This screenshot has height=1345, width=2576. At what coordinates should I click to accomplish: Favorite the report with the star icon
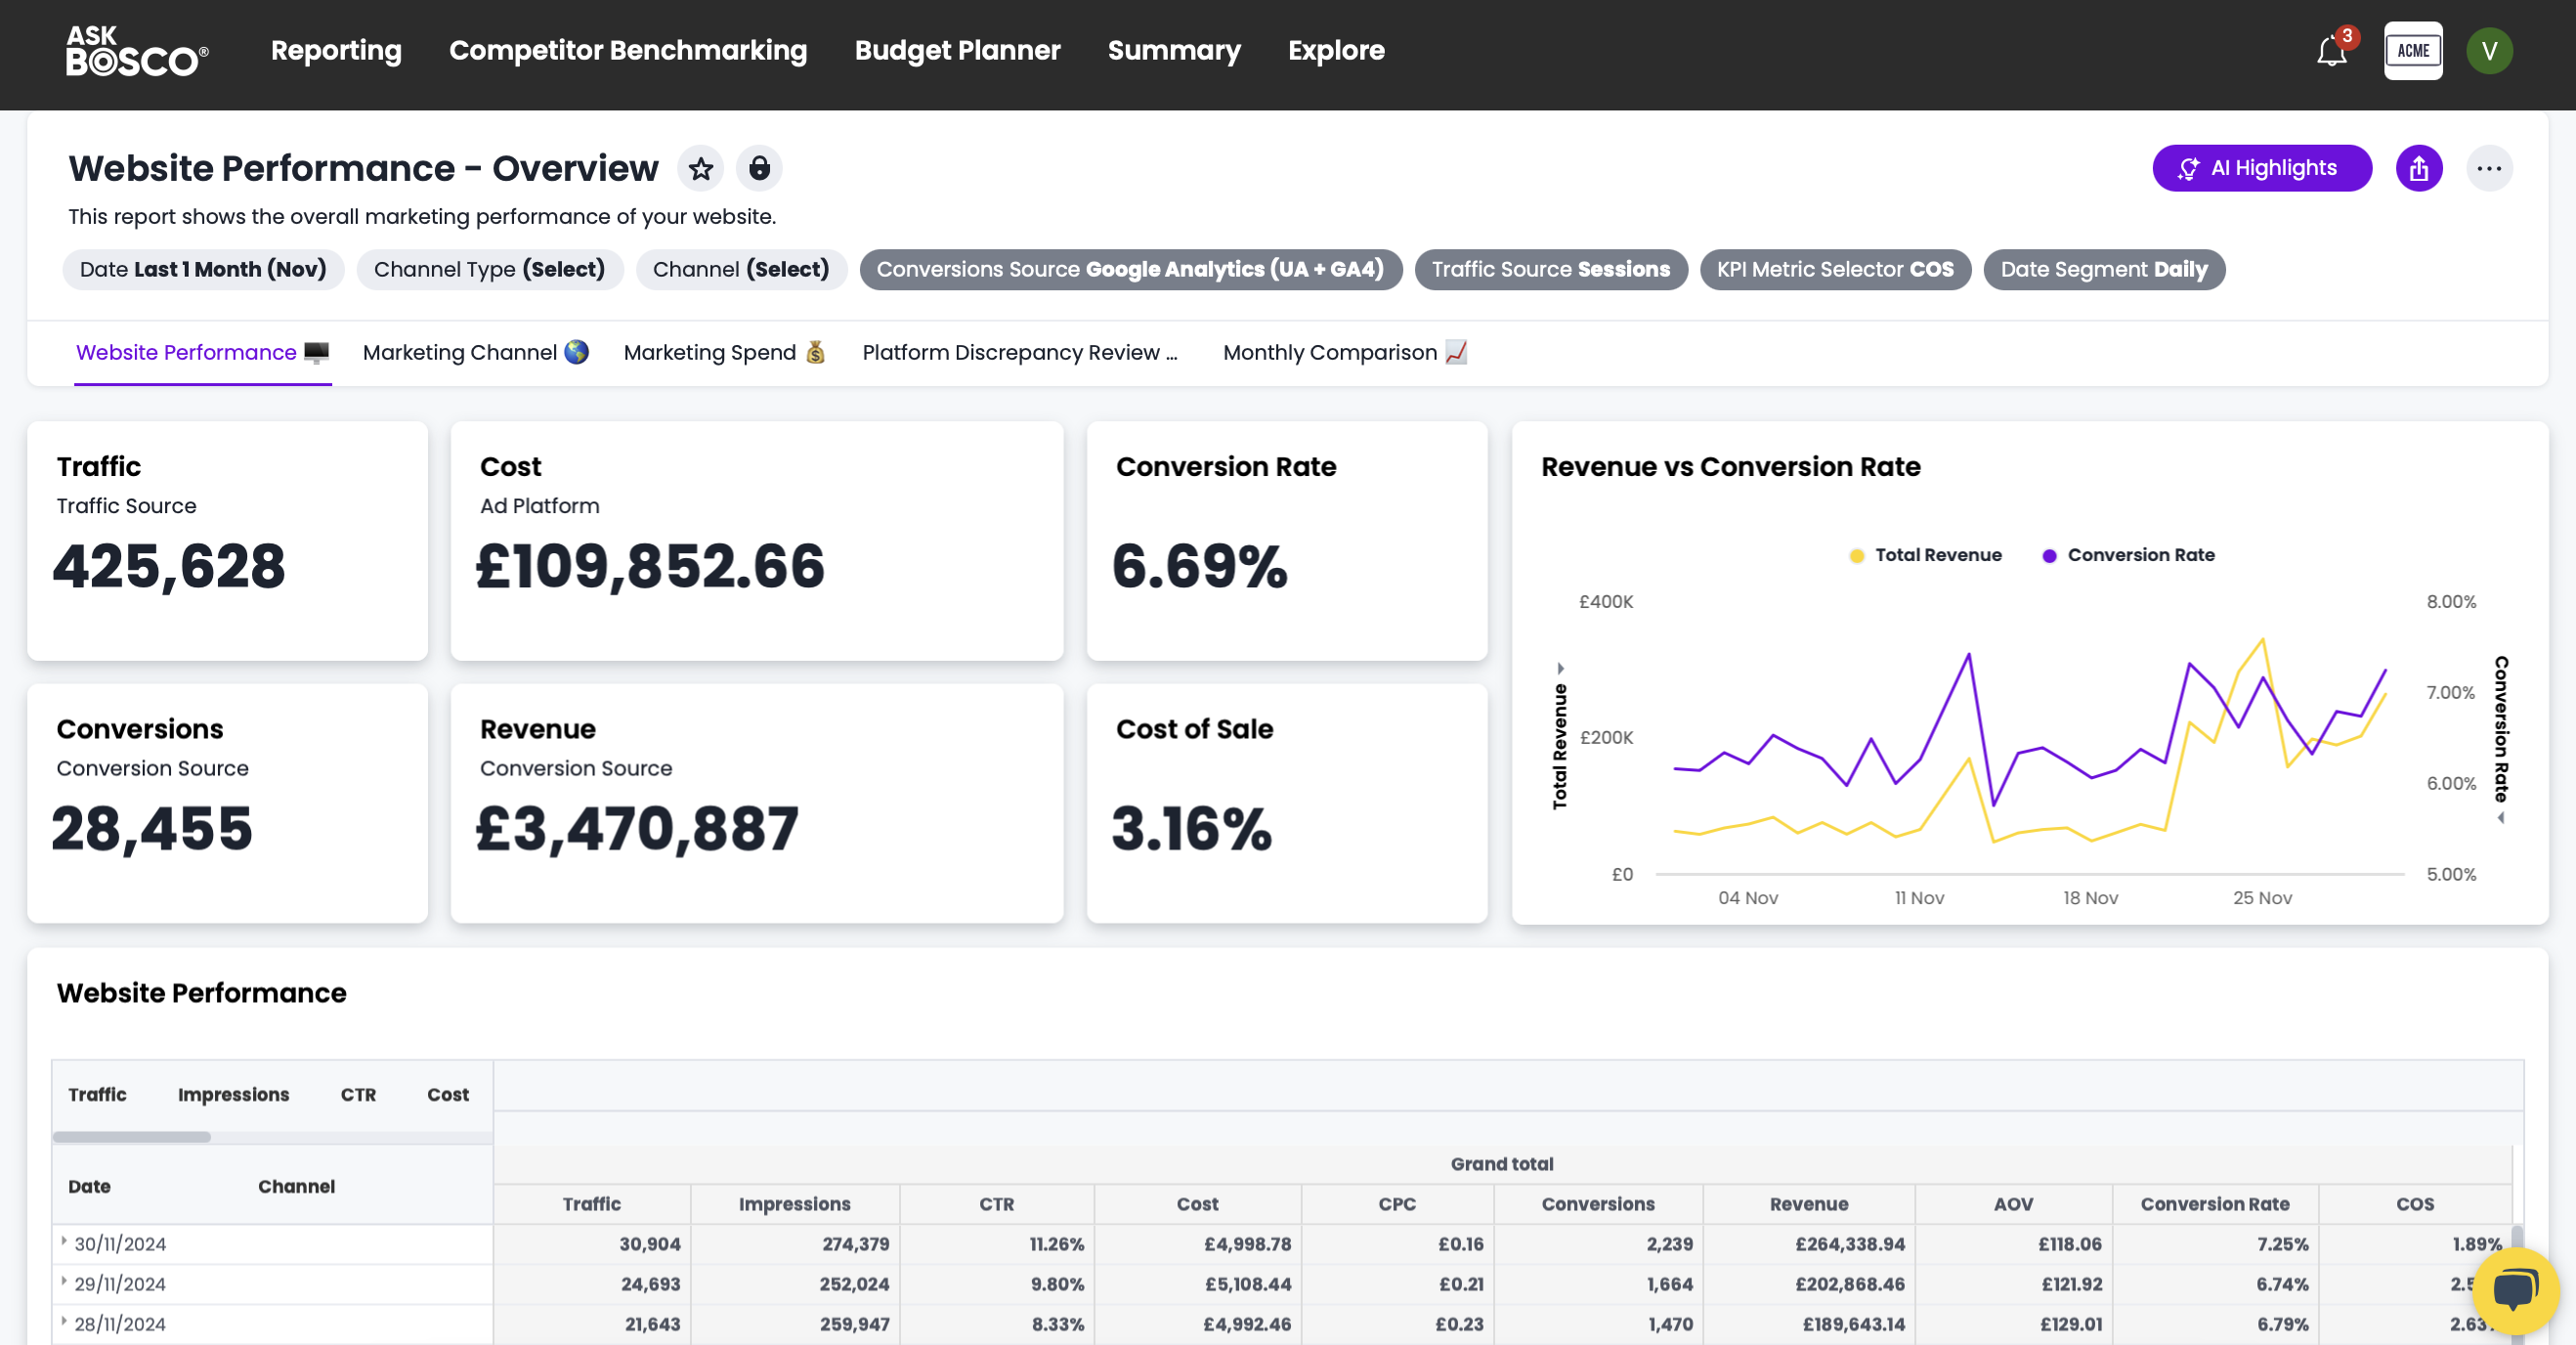click(700, 168)
